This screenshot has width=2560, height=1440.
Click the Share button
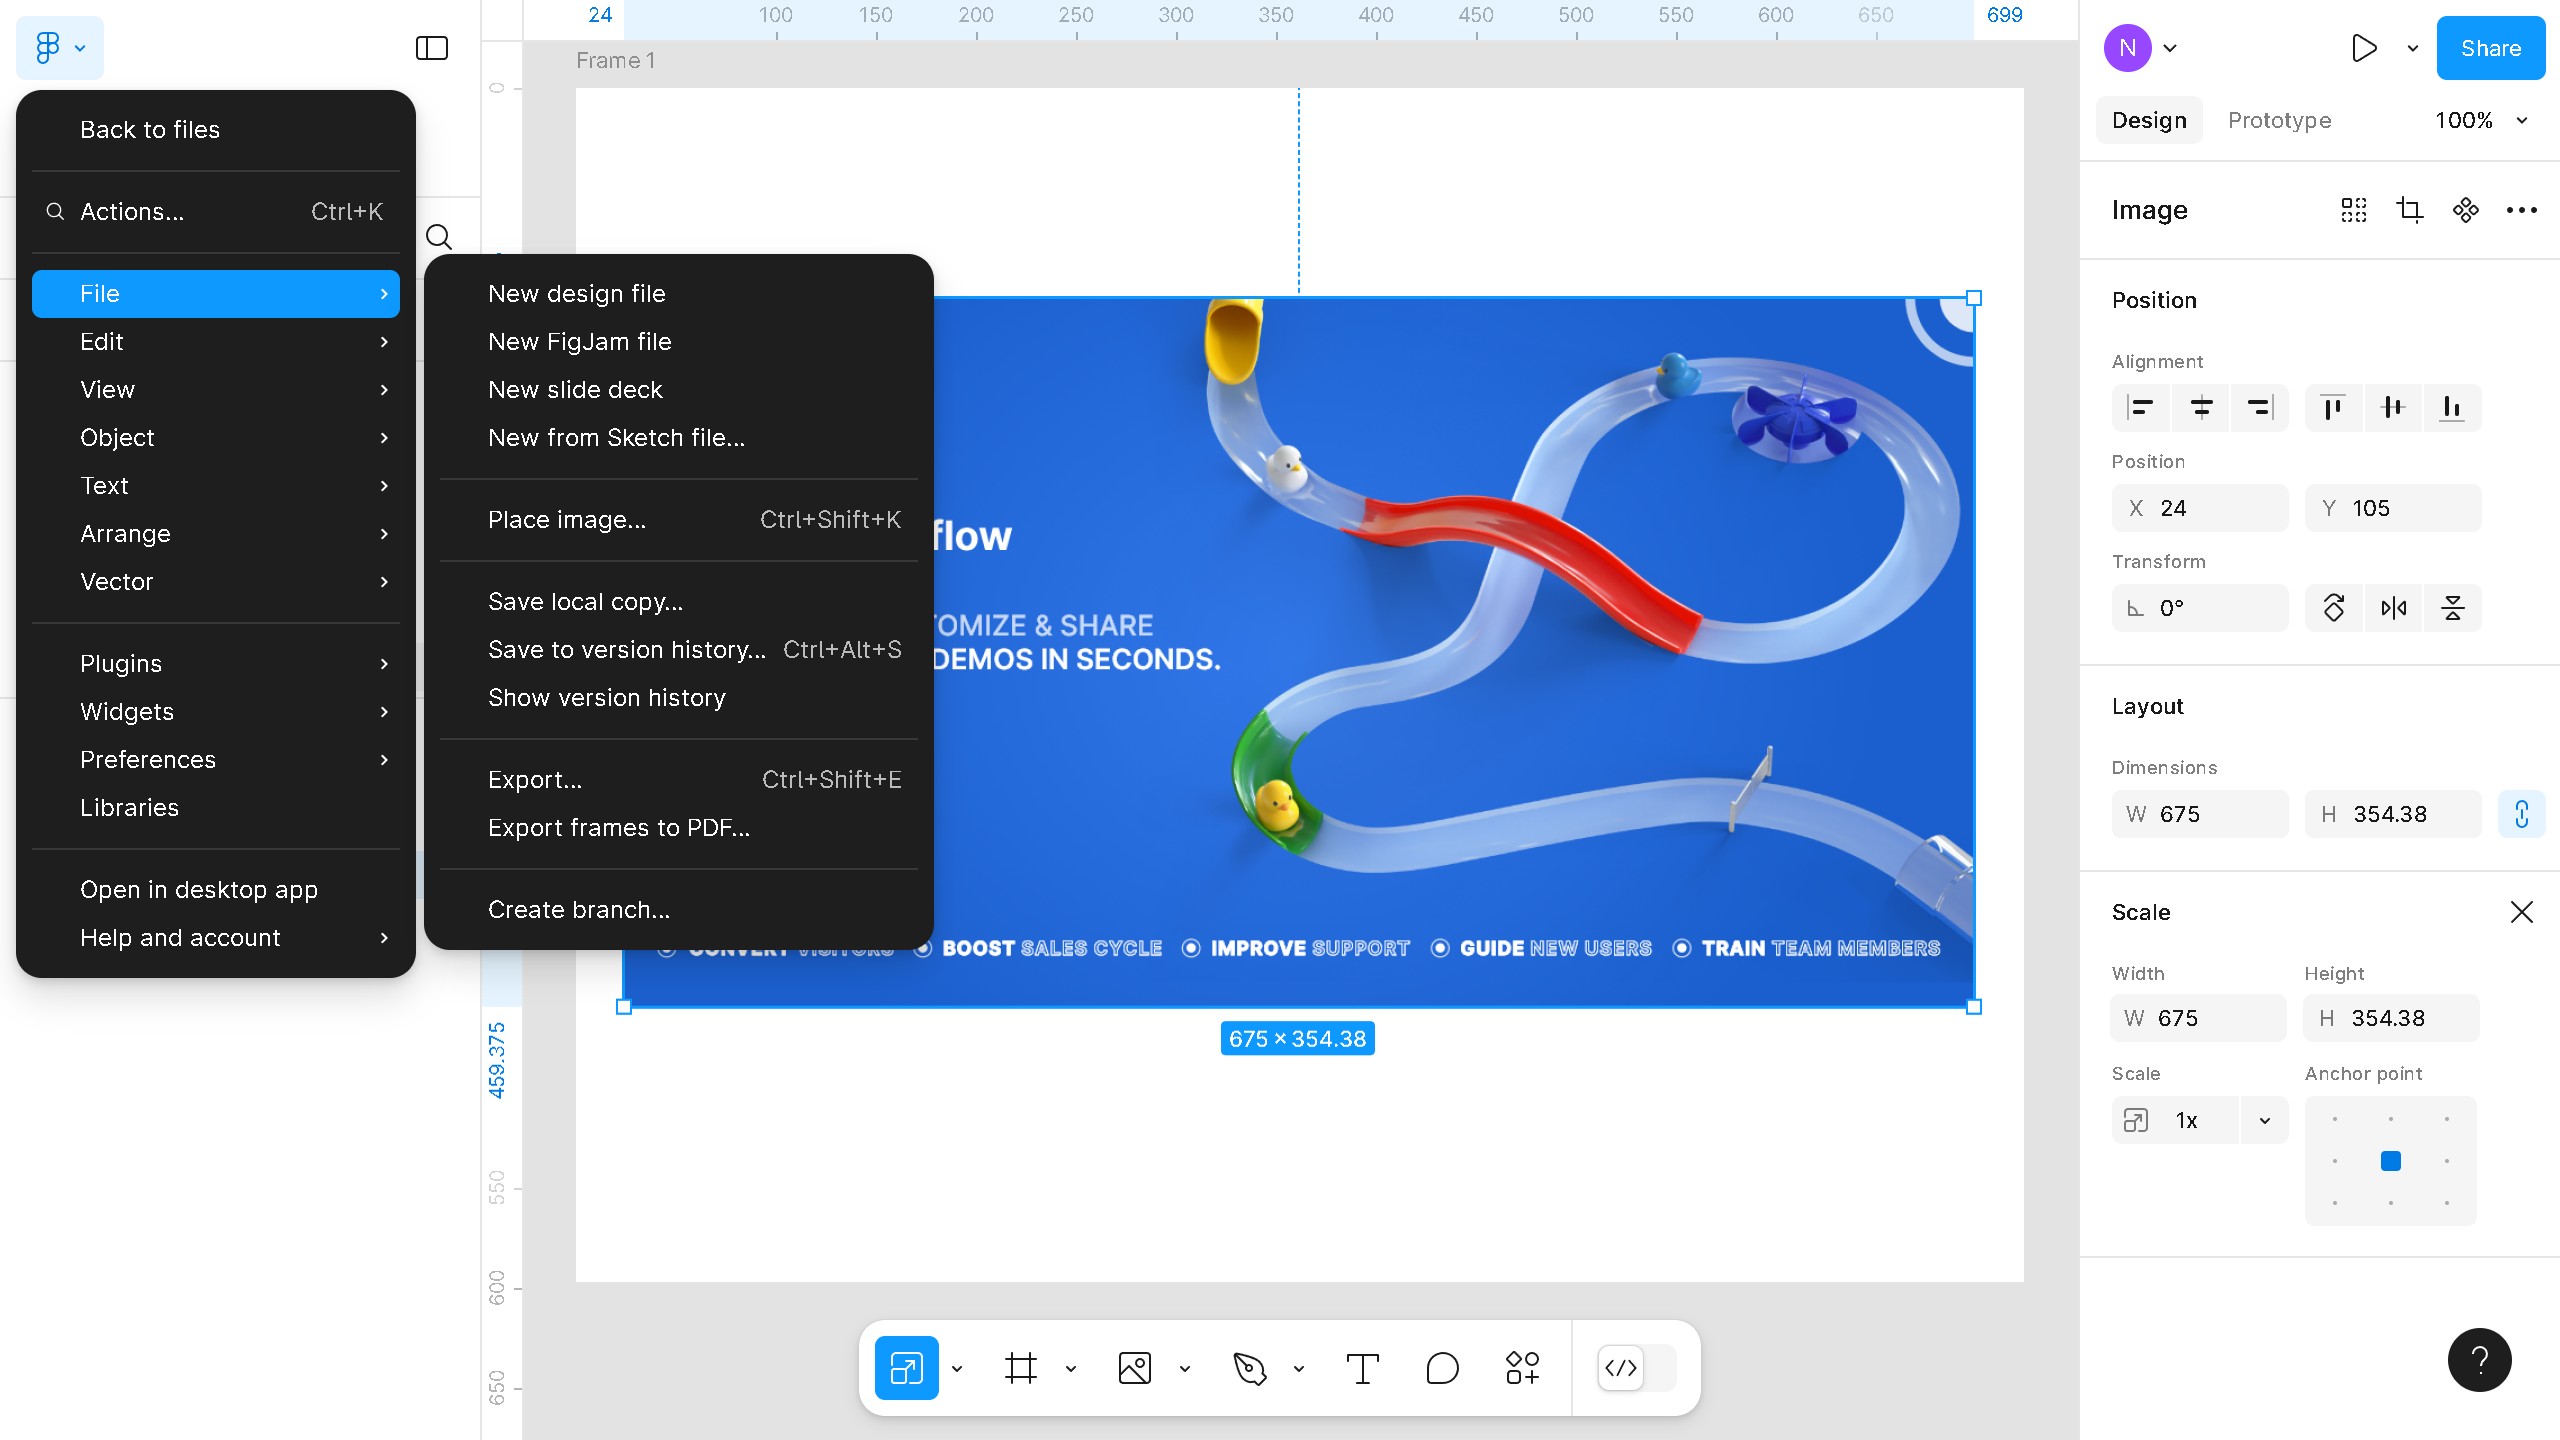click(x=2490, y=48)
